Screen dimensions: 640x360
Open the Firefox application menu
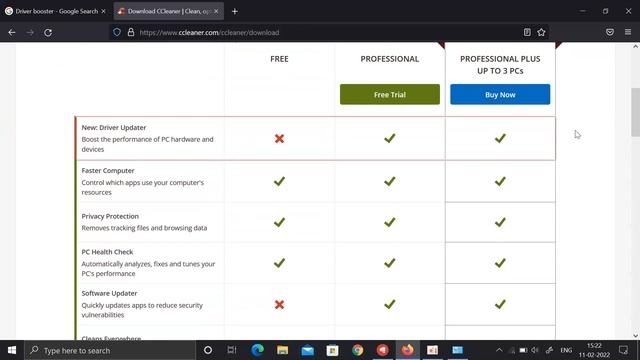pos(628,32)
